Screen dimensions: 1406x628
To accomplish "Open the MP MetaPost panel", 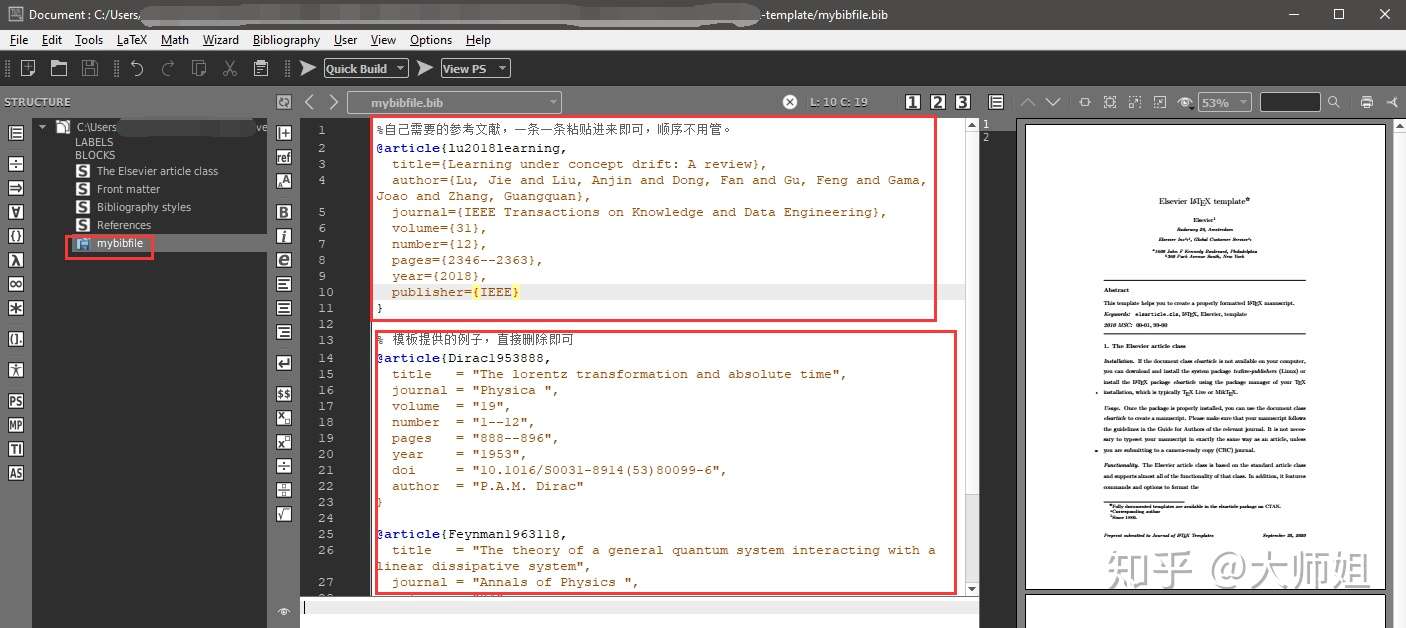I will click(x=15, y=426).
